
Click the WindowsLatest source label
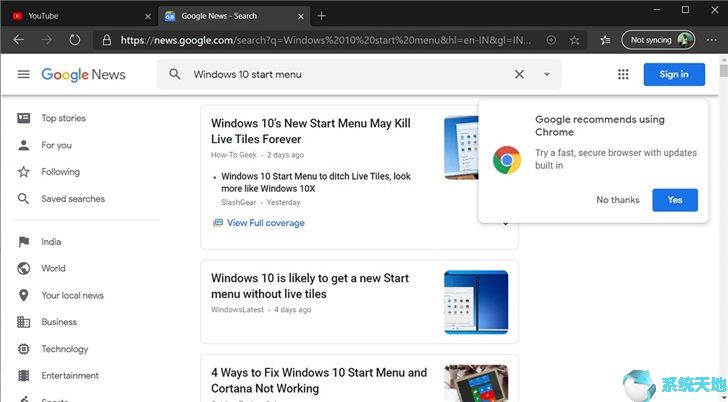237,310
